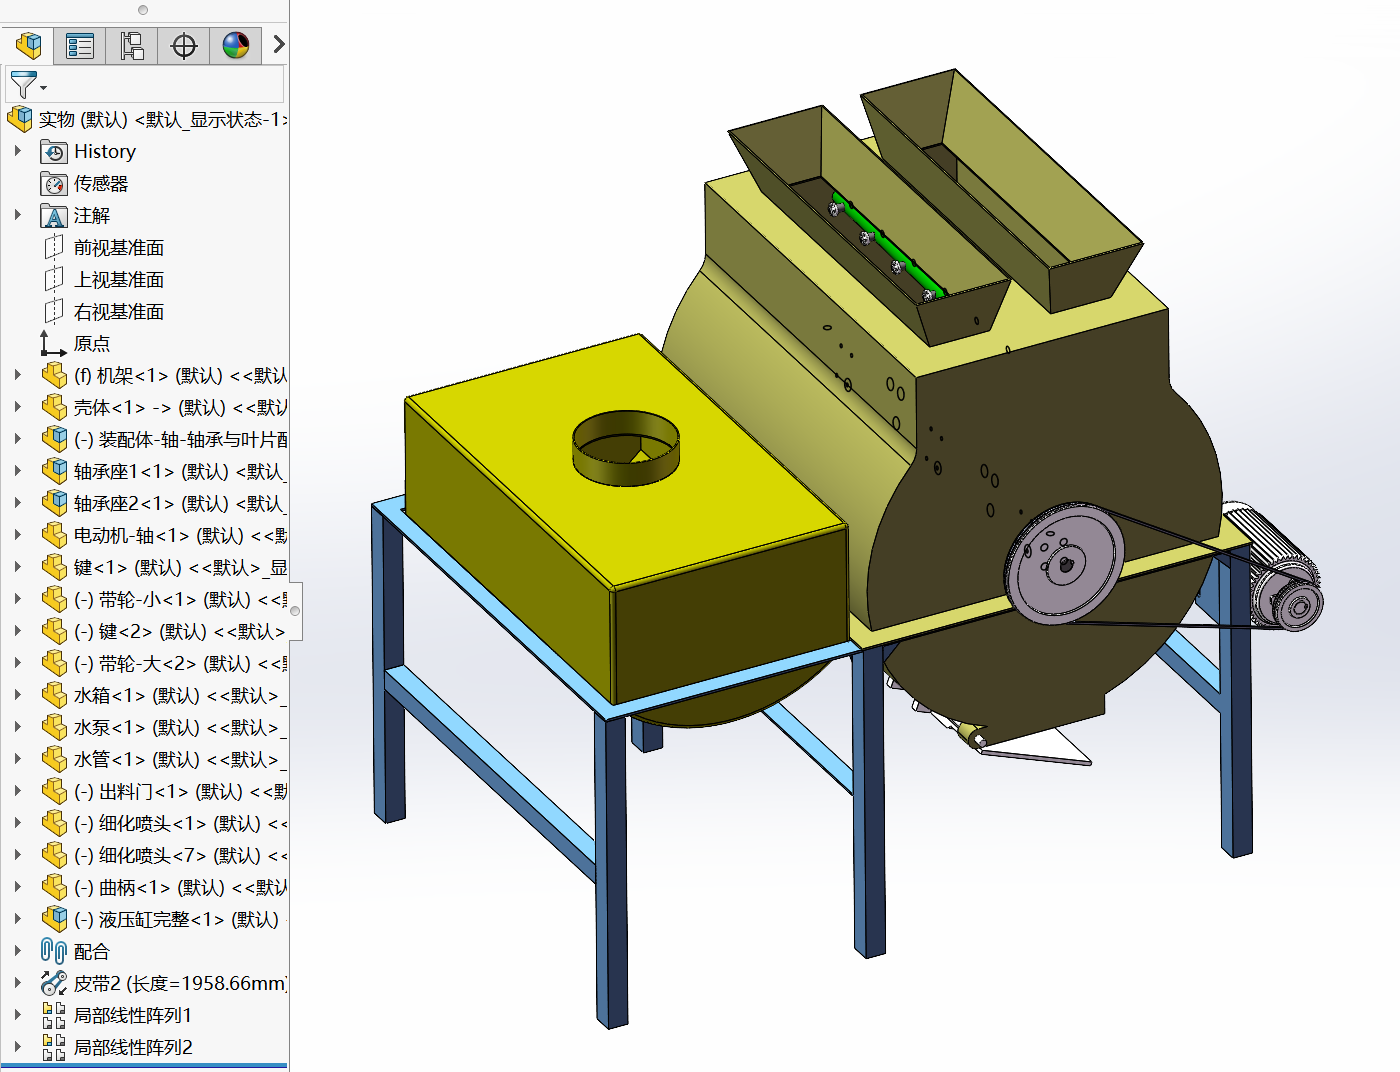1400x1072 pixels.
Task: Expand the 配合 mates folder
Action: click(18, 951)
